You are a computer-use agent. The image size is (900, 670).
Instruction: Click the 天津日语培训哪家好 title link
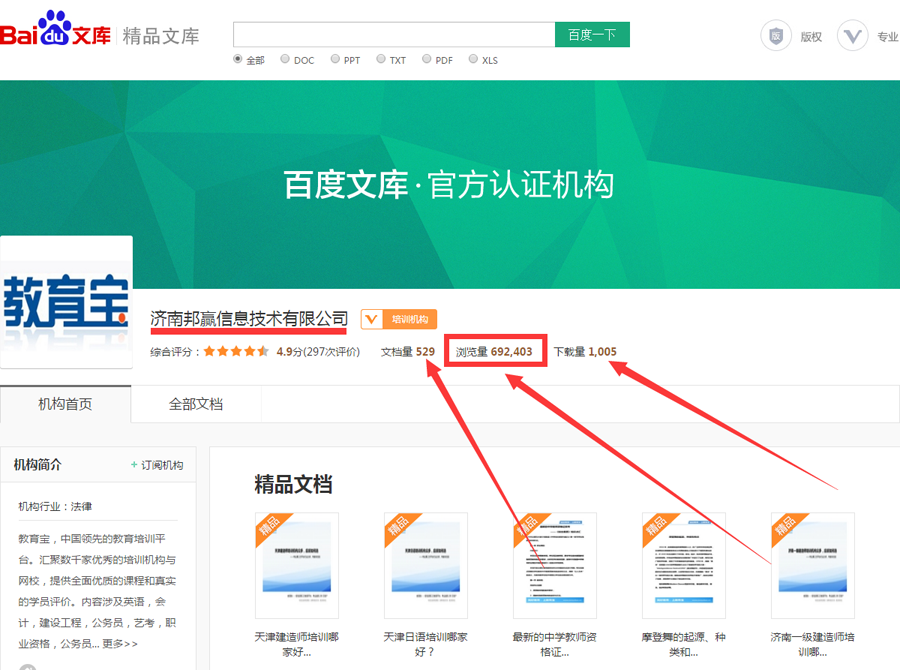426,644
